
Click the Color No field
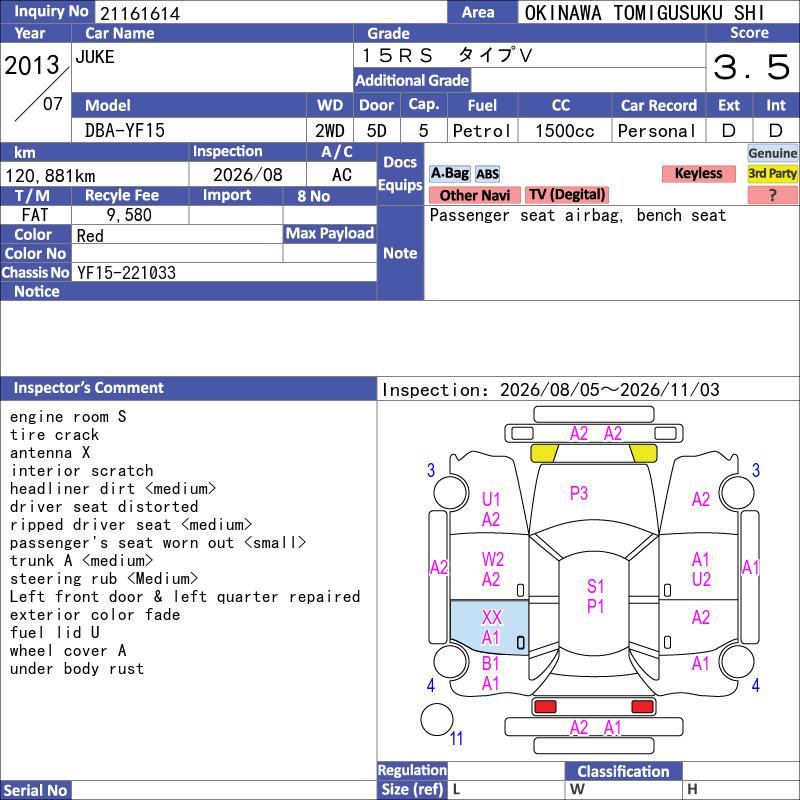tap(177, 254)
